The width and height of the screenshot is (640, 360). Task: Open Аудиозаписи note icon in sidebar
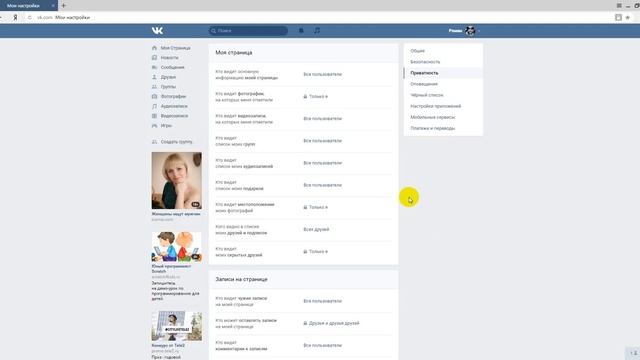click(x=154, y=106)
